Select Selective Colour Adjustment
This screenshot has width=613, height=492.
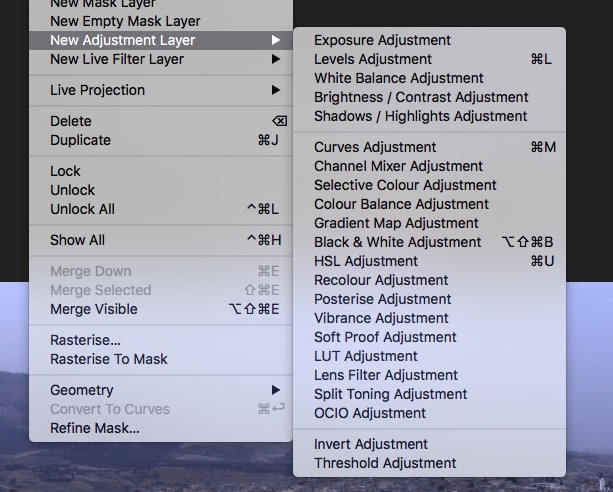click(x=429, y=185)
